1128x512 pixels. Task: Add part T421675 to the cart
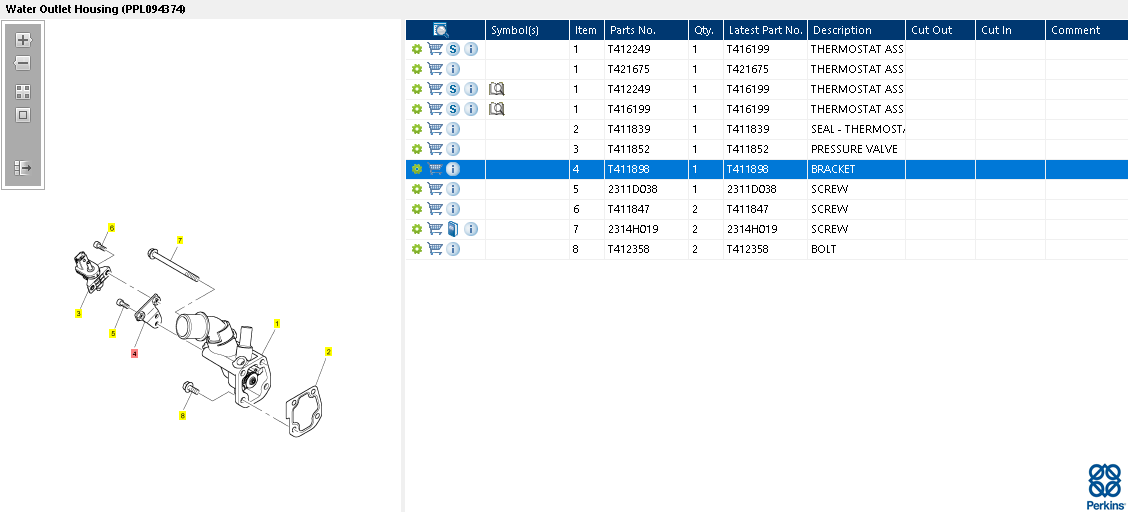point(435,69)
